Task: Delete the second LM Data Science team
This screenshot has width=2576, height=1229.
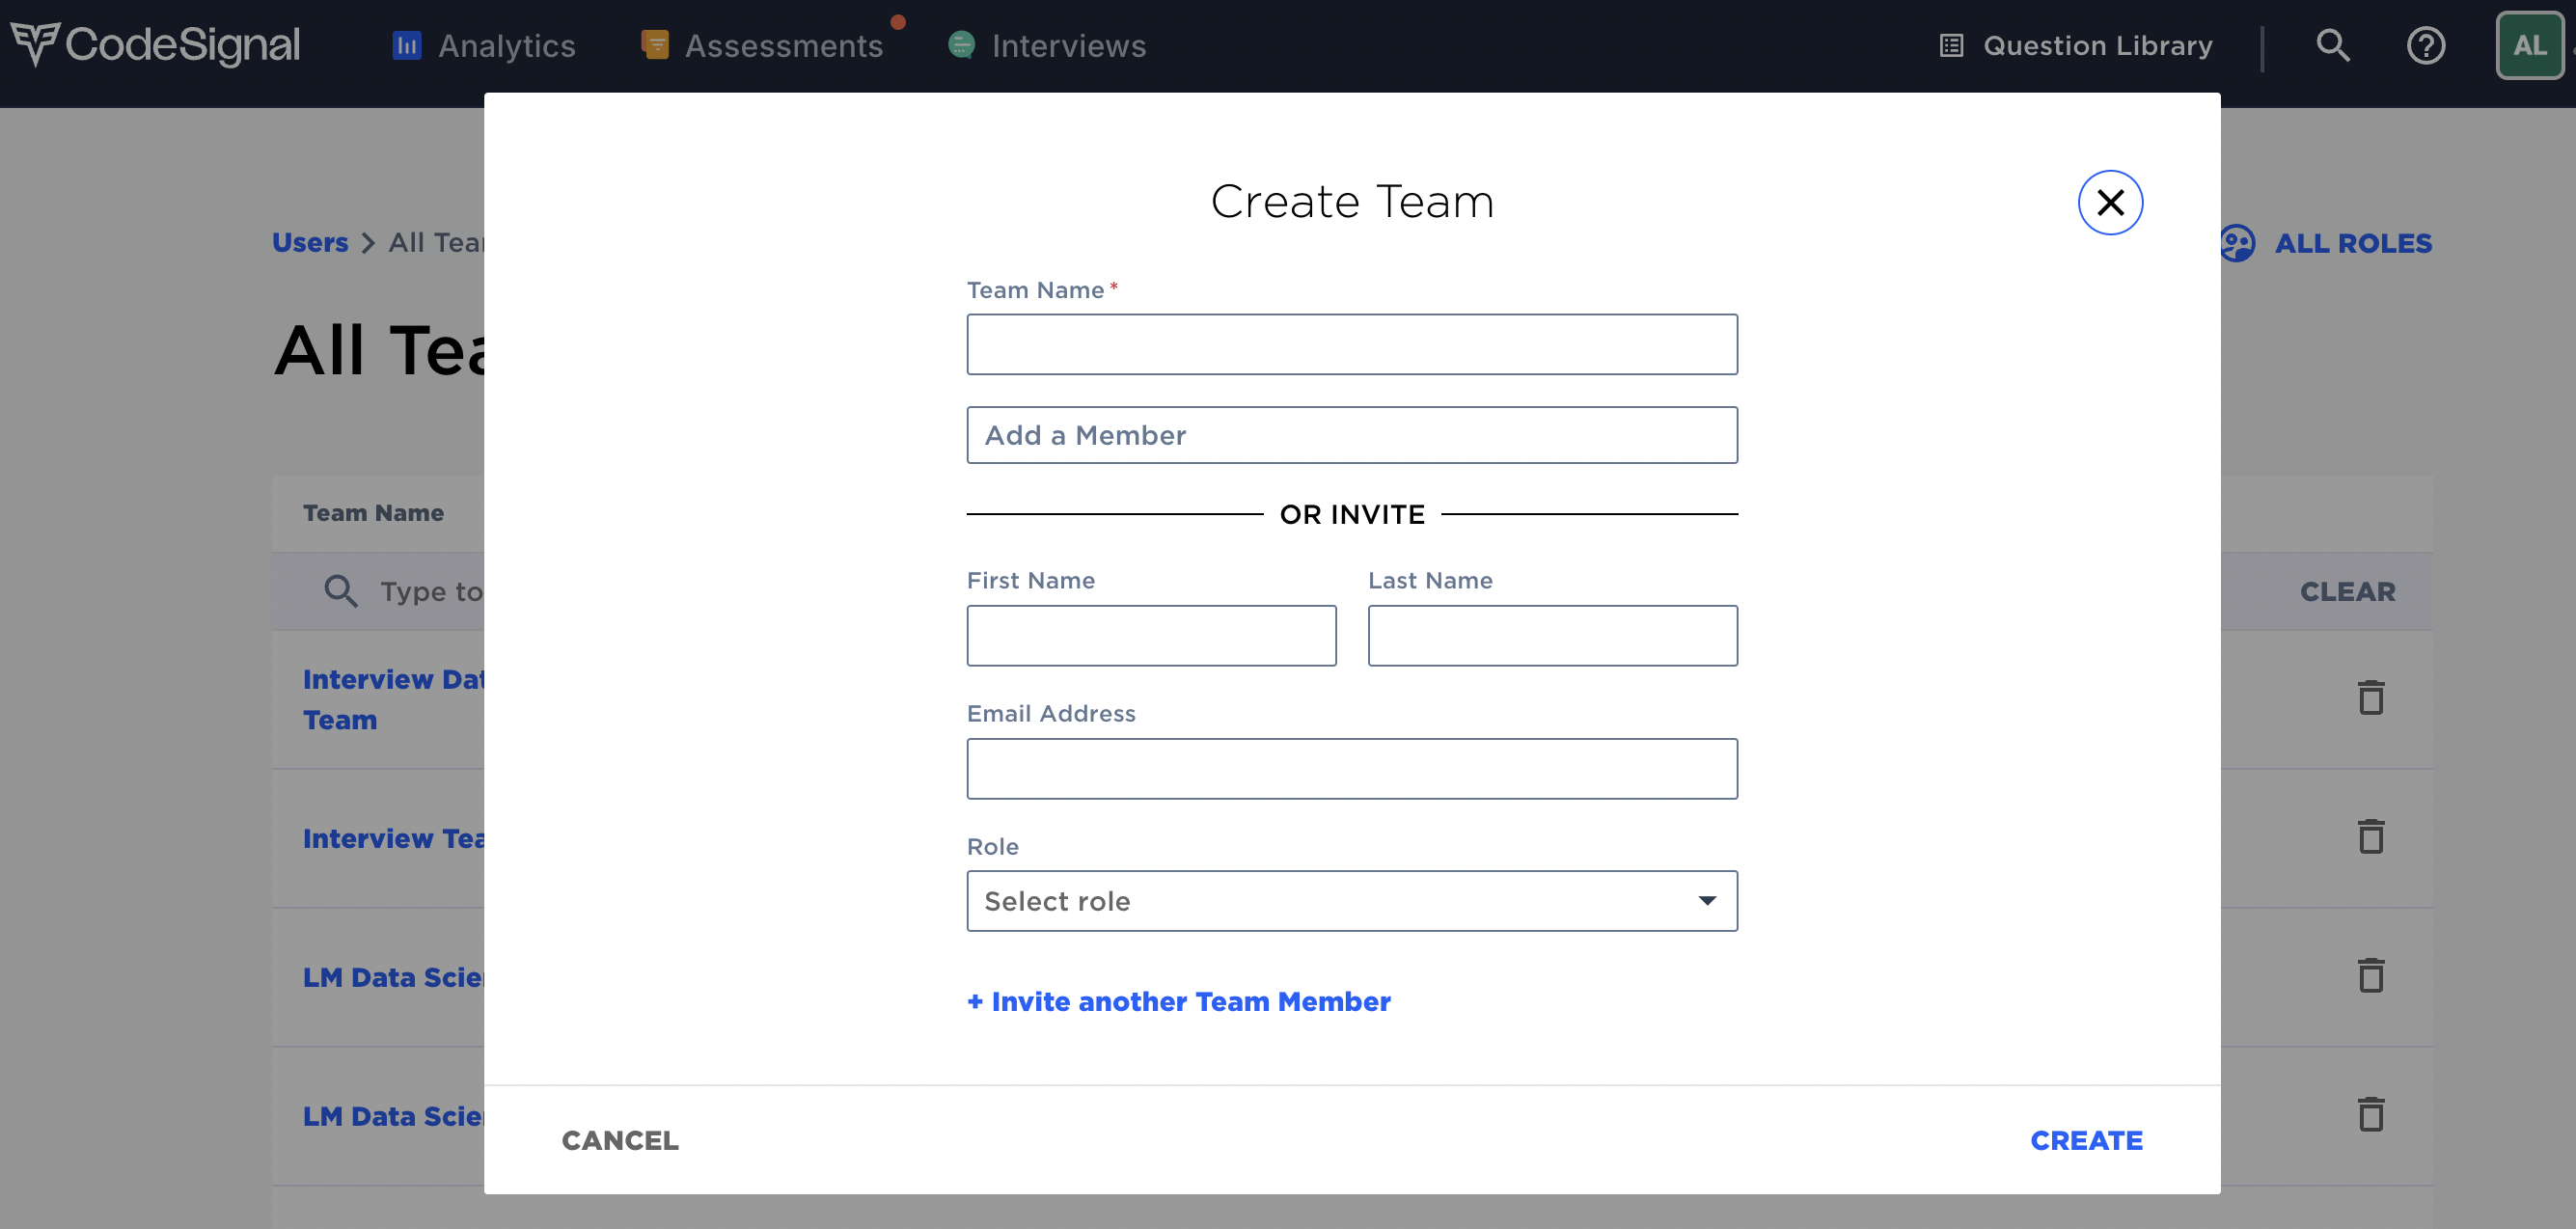Action: pos(2371,1115)
